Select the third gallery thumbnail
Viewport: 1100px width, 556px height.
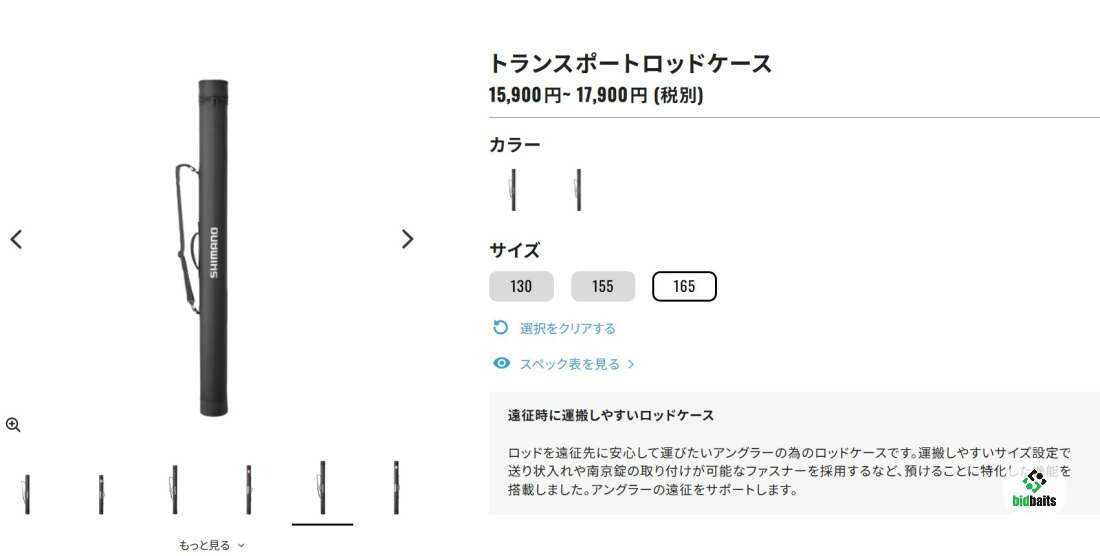click(175, 489)
